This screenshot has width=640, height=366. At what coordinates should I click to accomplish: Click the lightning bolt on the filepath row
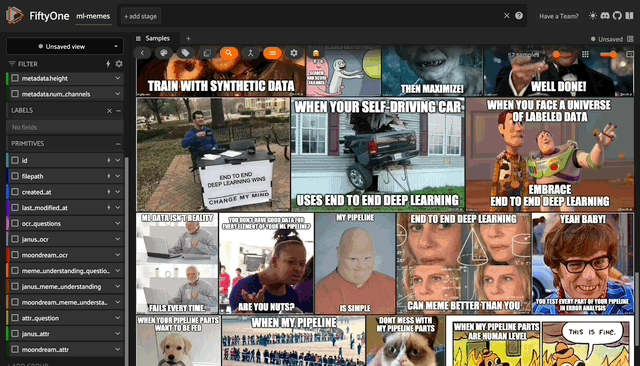[109, 176]
